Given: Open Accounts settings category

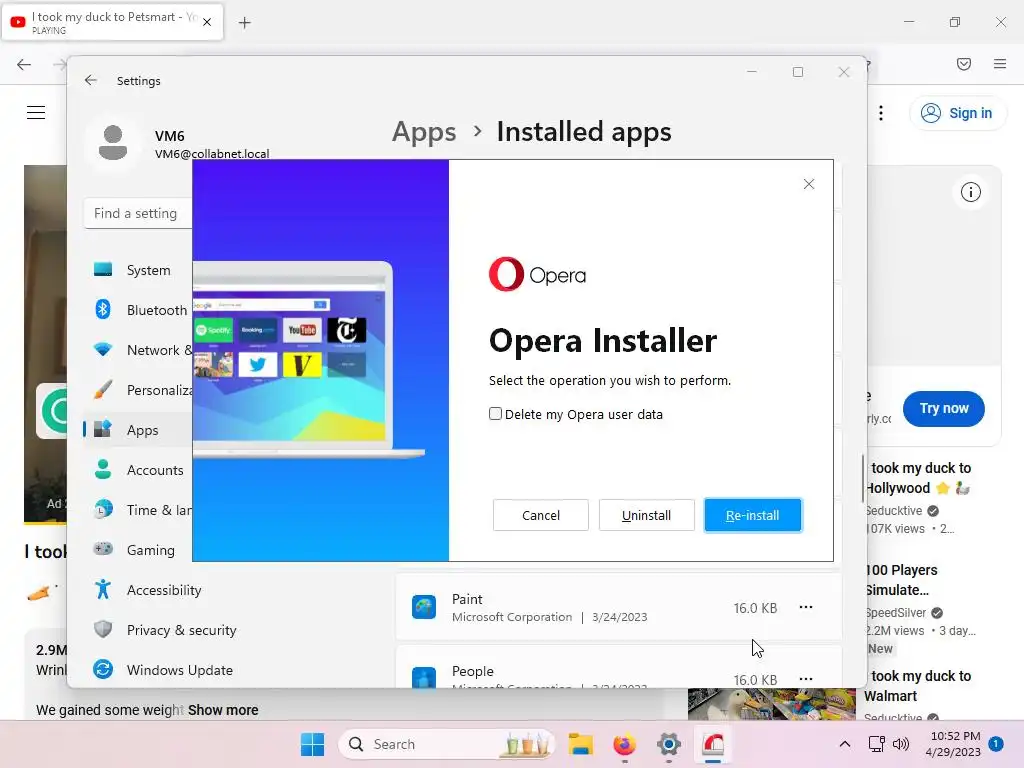Looking at the screenshot, I should [x=138, y=470].
